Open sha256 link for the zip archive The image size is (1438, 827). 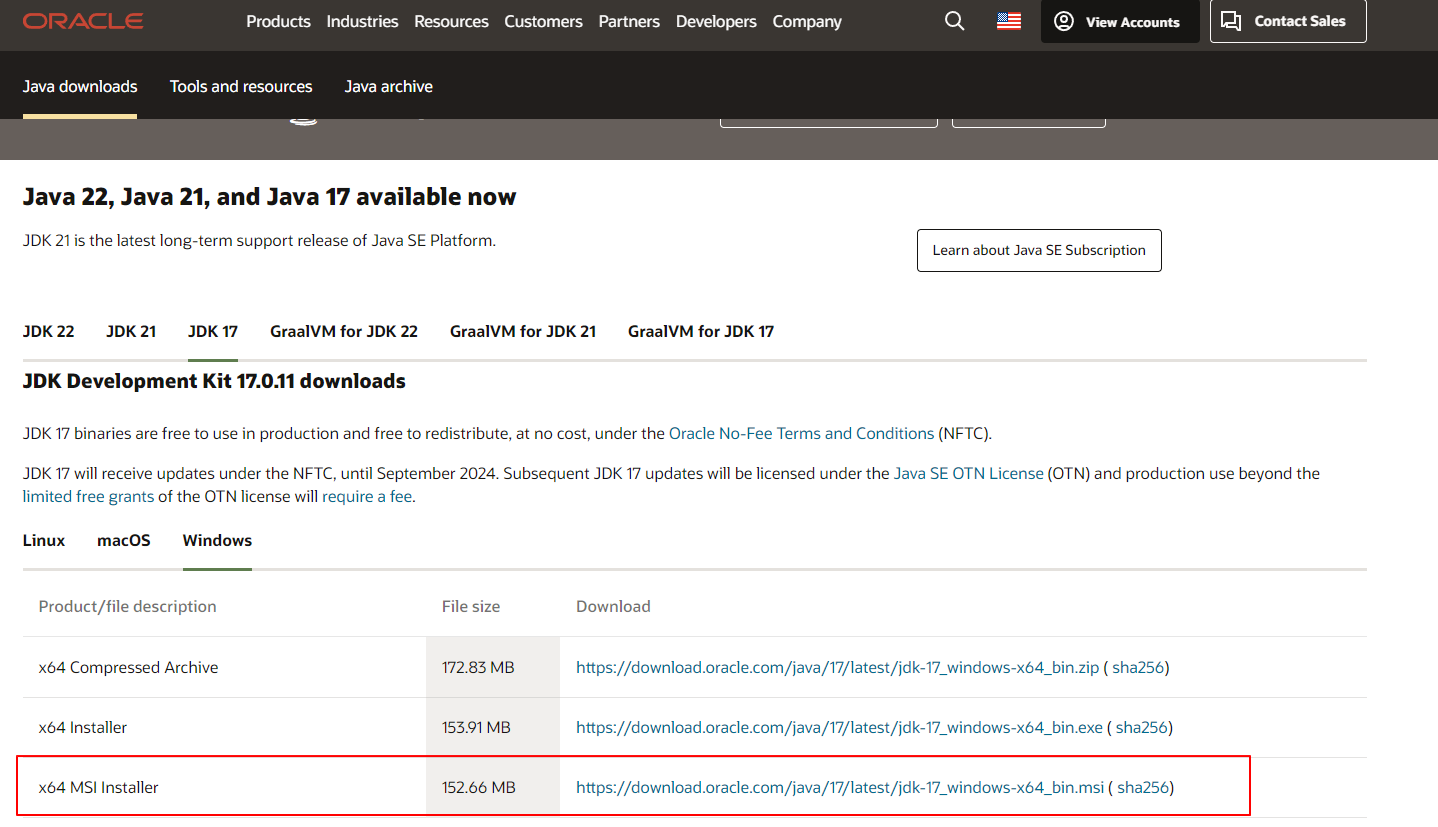[x=1138, y=667]
